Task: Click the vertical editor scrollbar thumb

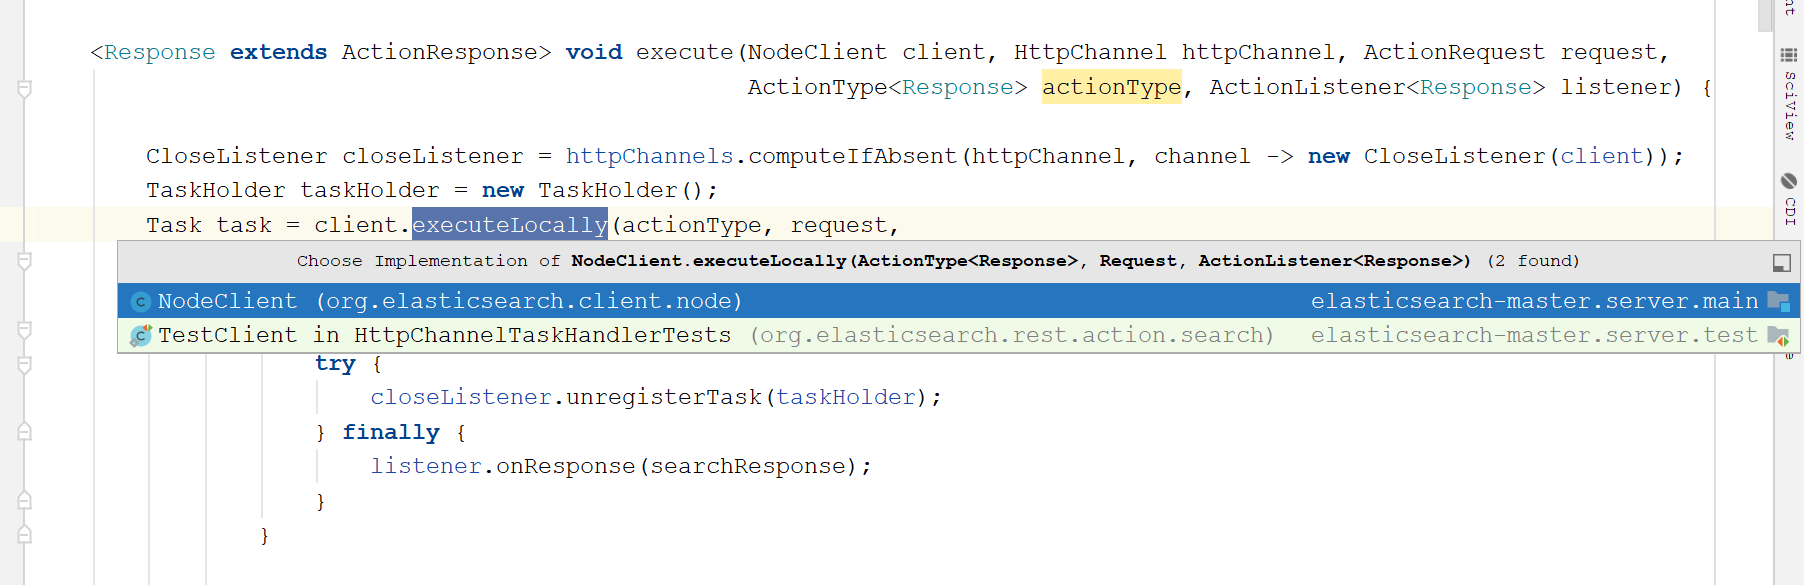Action: [1765, 16]
